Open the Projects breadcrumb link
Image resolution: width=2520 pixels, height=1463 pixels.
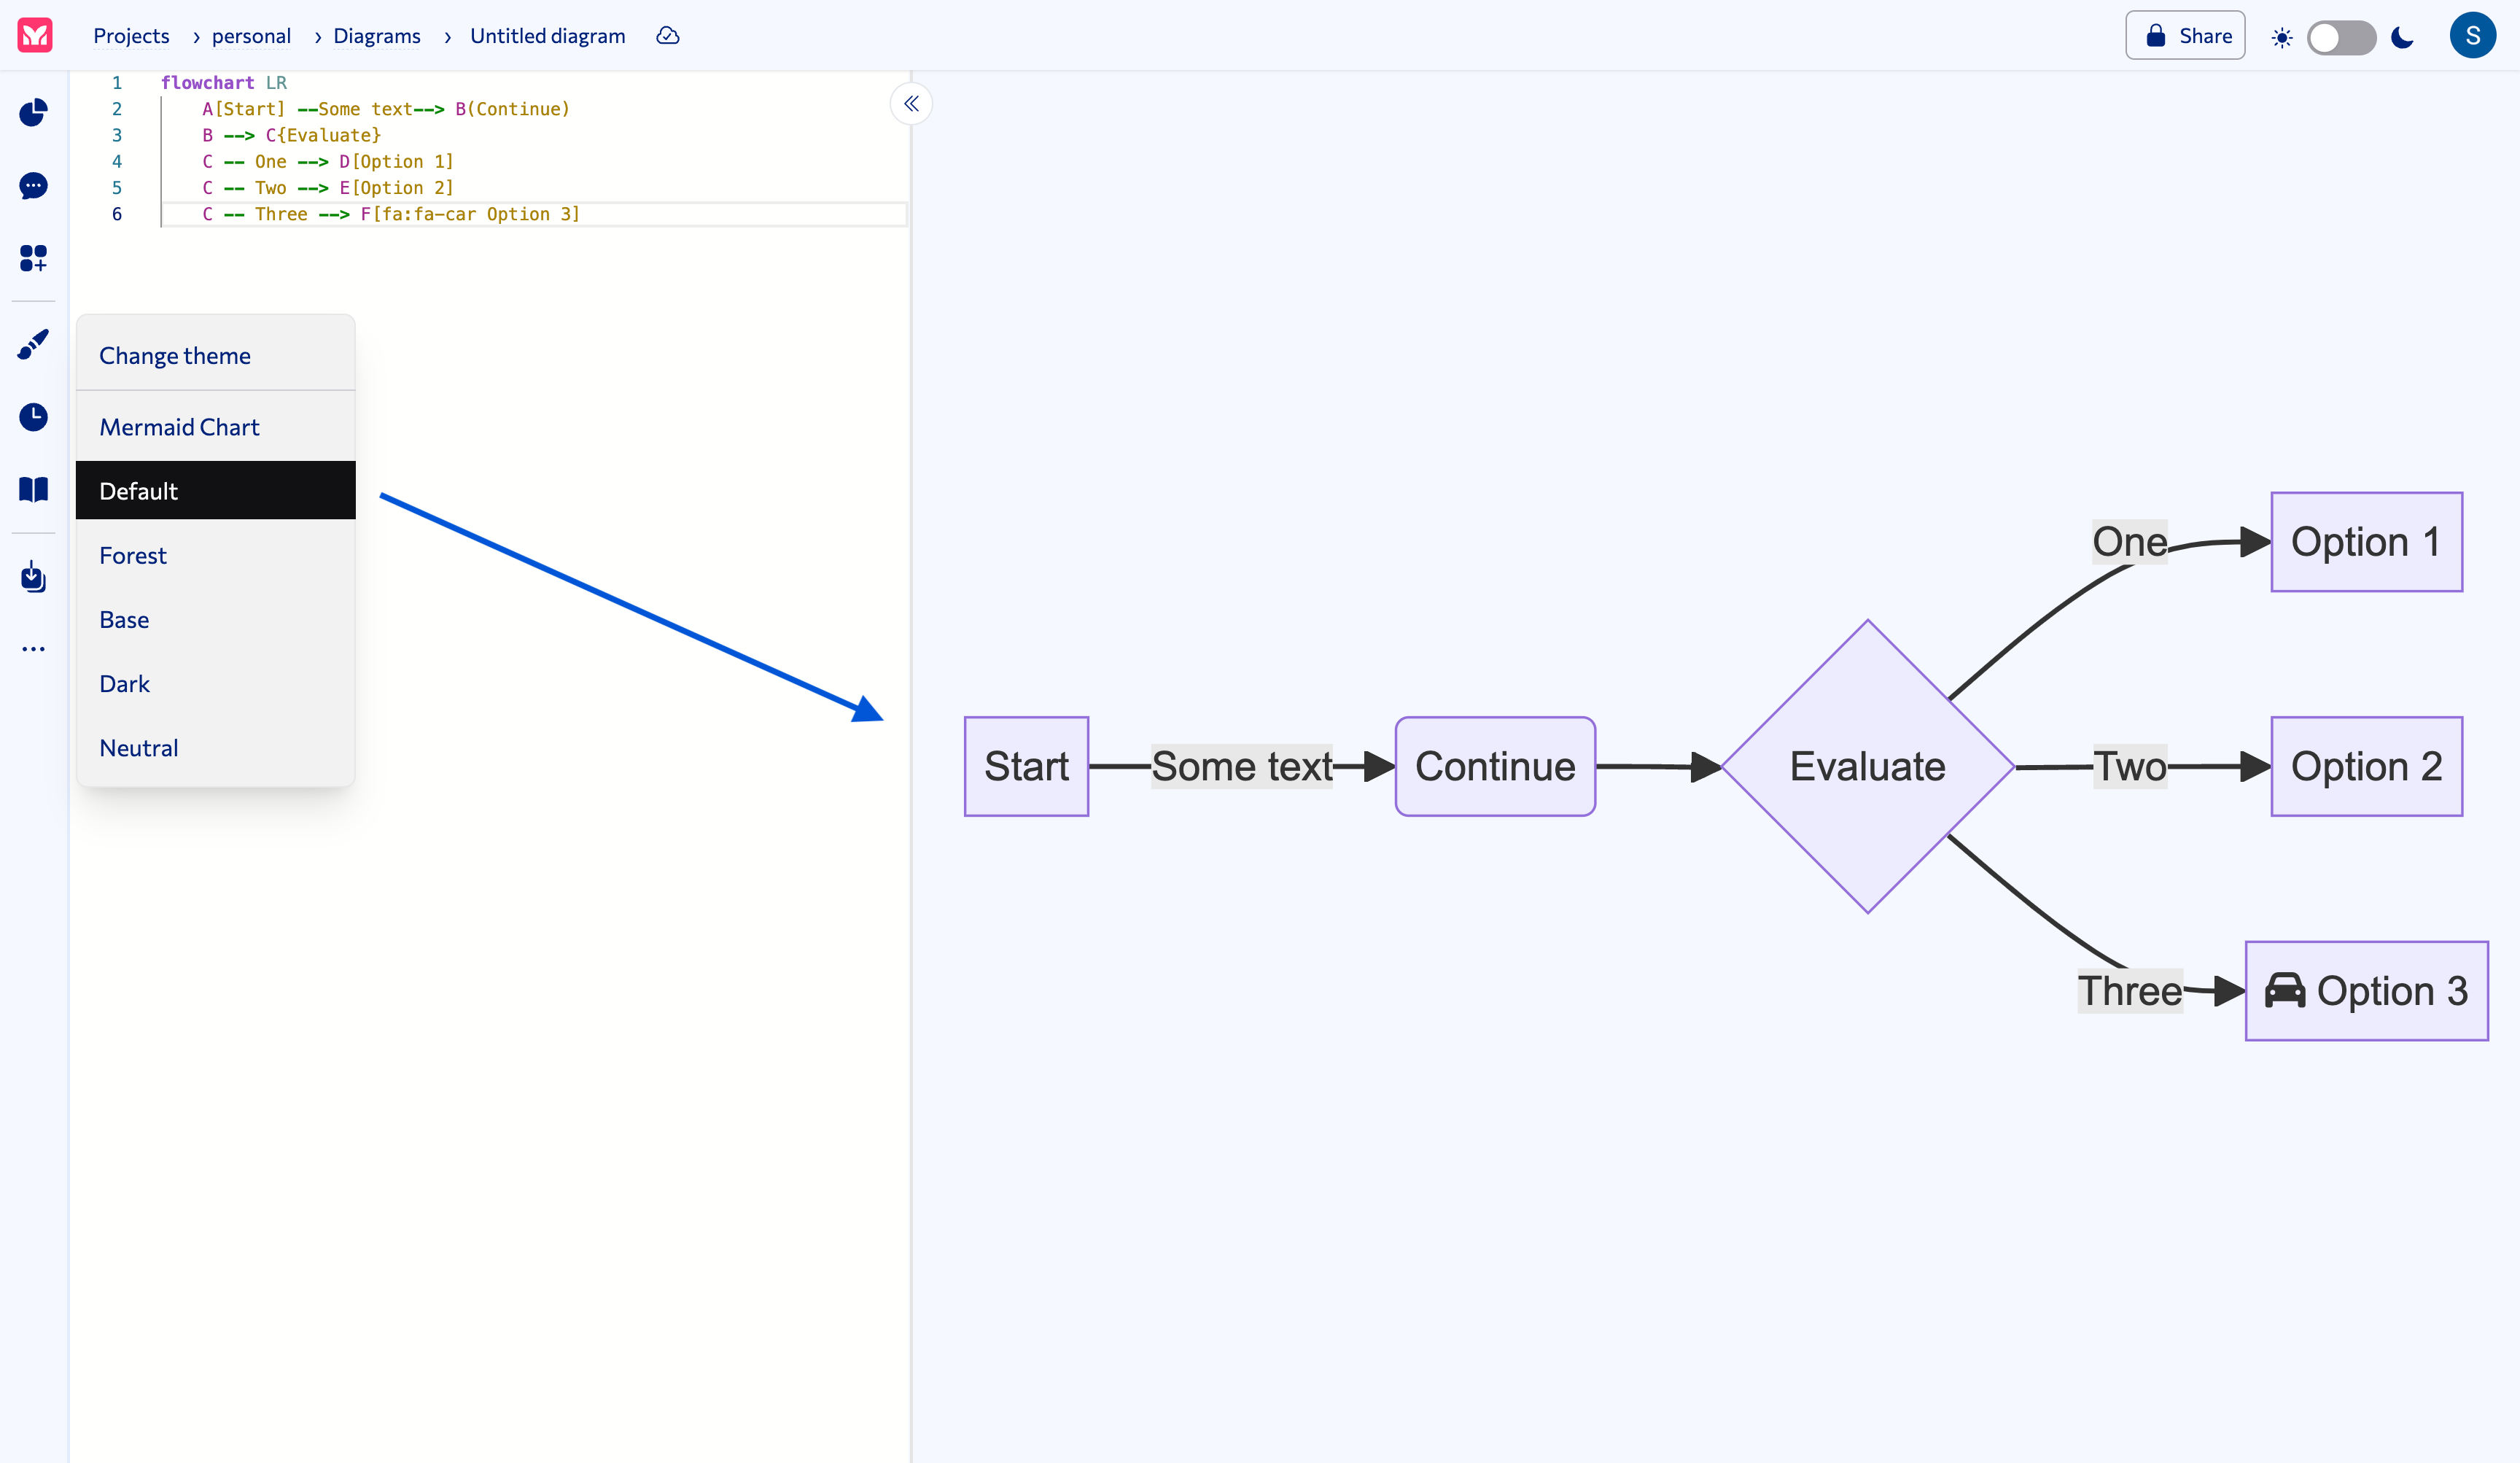coord(131,36)
